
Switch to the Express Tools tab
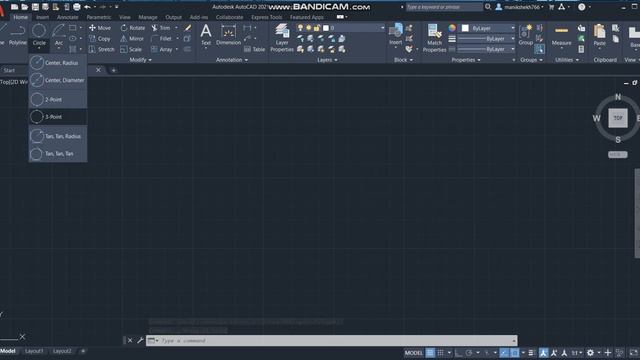267,17
